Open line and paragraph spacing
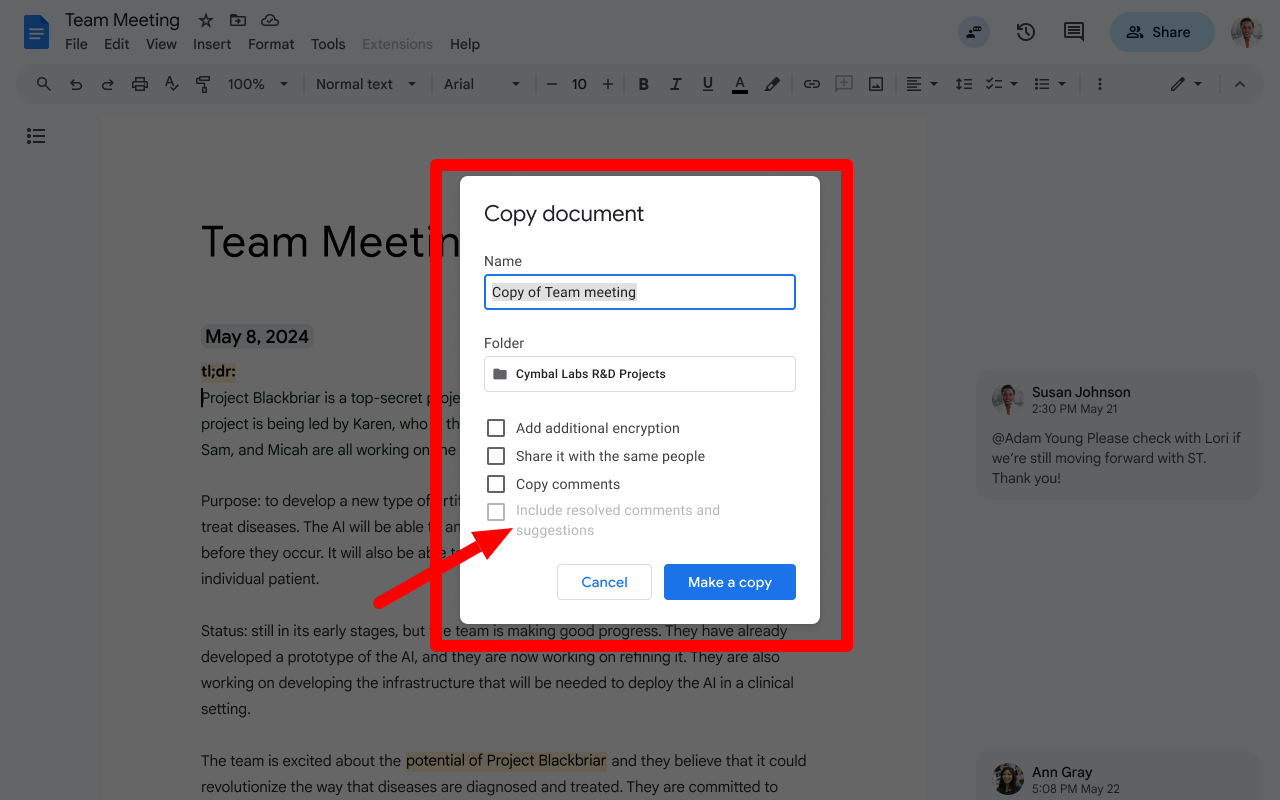This screenshot has height=800, width=1280. point(964,84)
